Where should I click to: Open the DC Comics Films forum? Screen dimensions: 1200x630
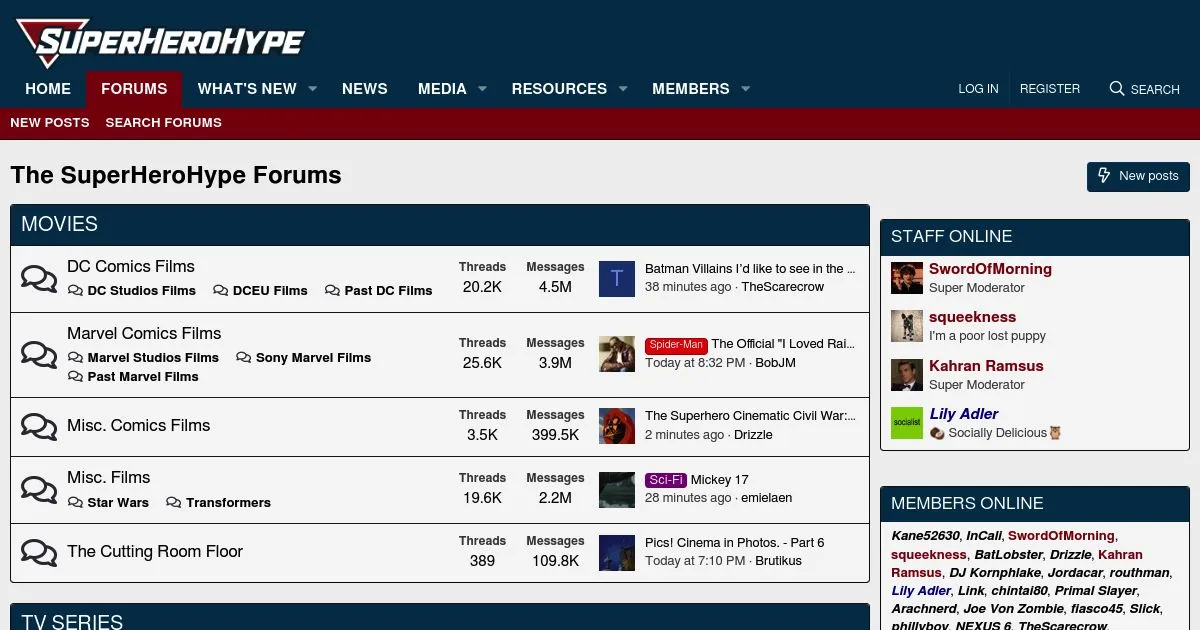tap(131, 266)
